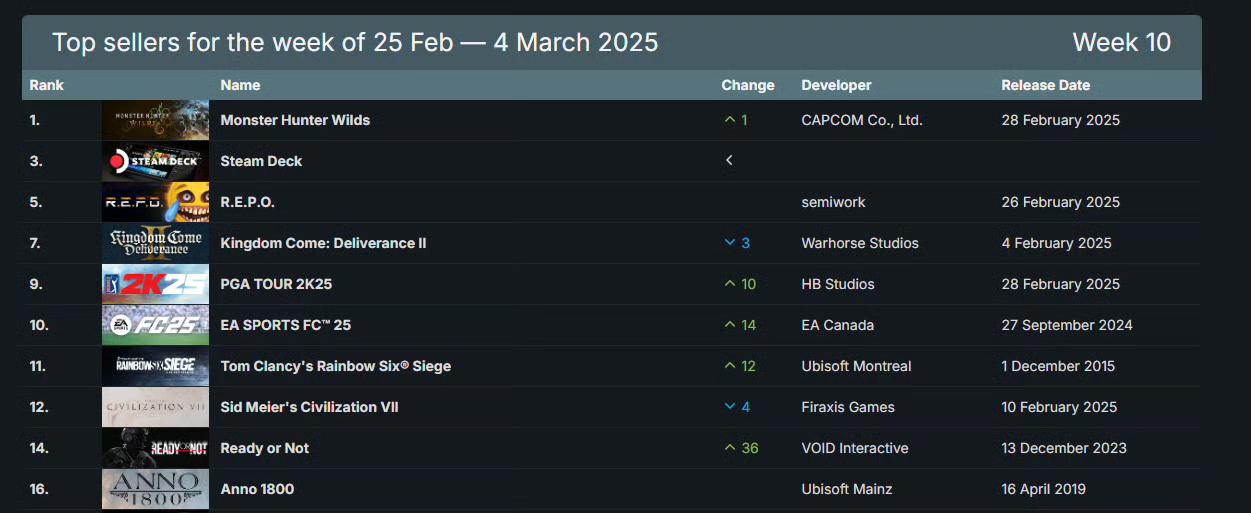
Task: Open the Anno 1800 thumbnail
Action: point(155,489)
